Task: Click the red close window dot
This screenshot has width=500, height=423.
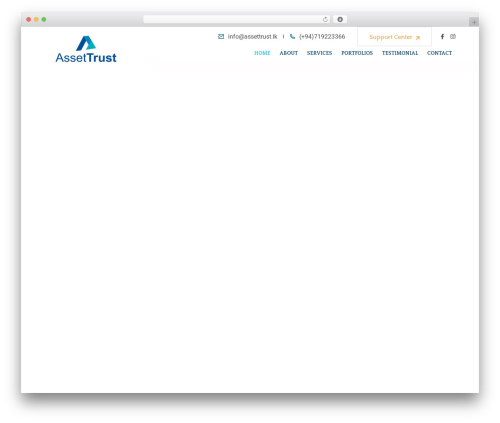Action: click(x=29, y=19)
